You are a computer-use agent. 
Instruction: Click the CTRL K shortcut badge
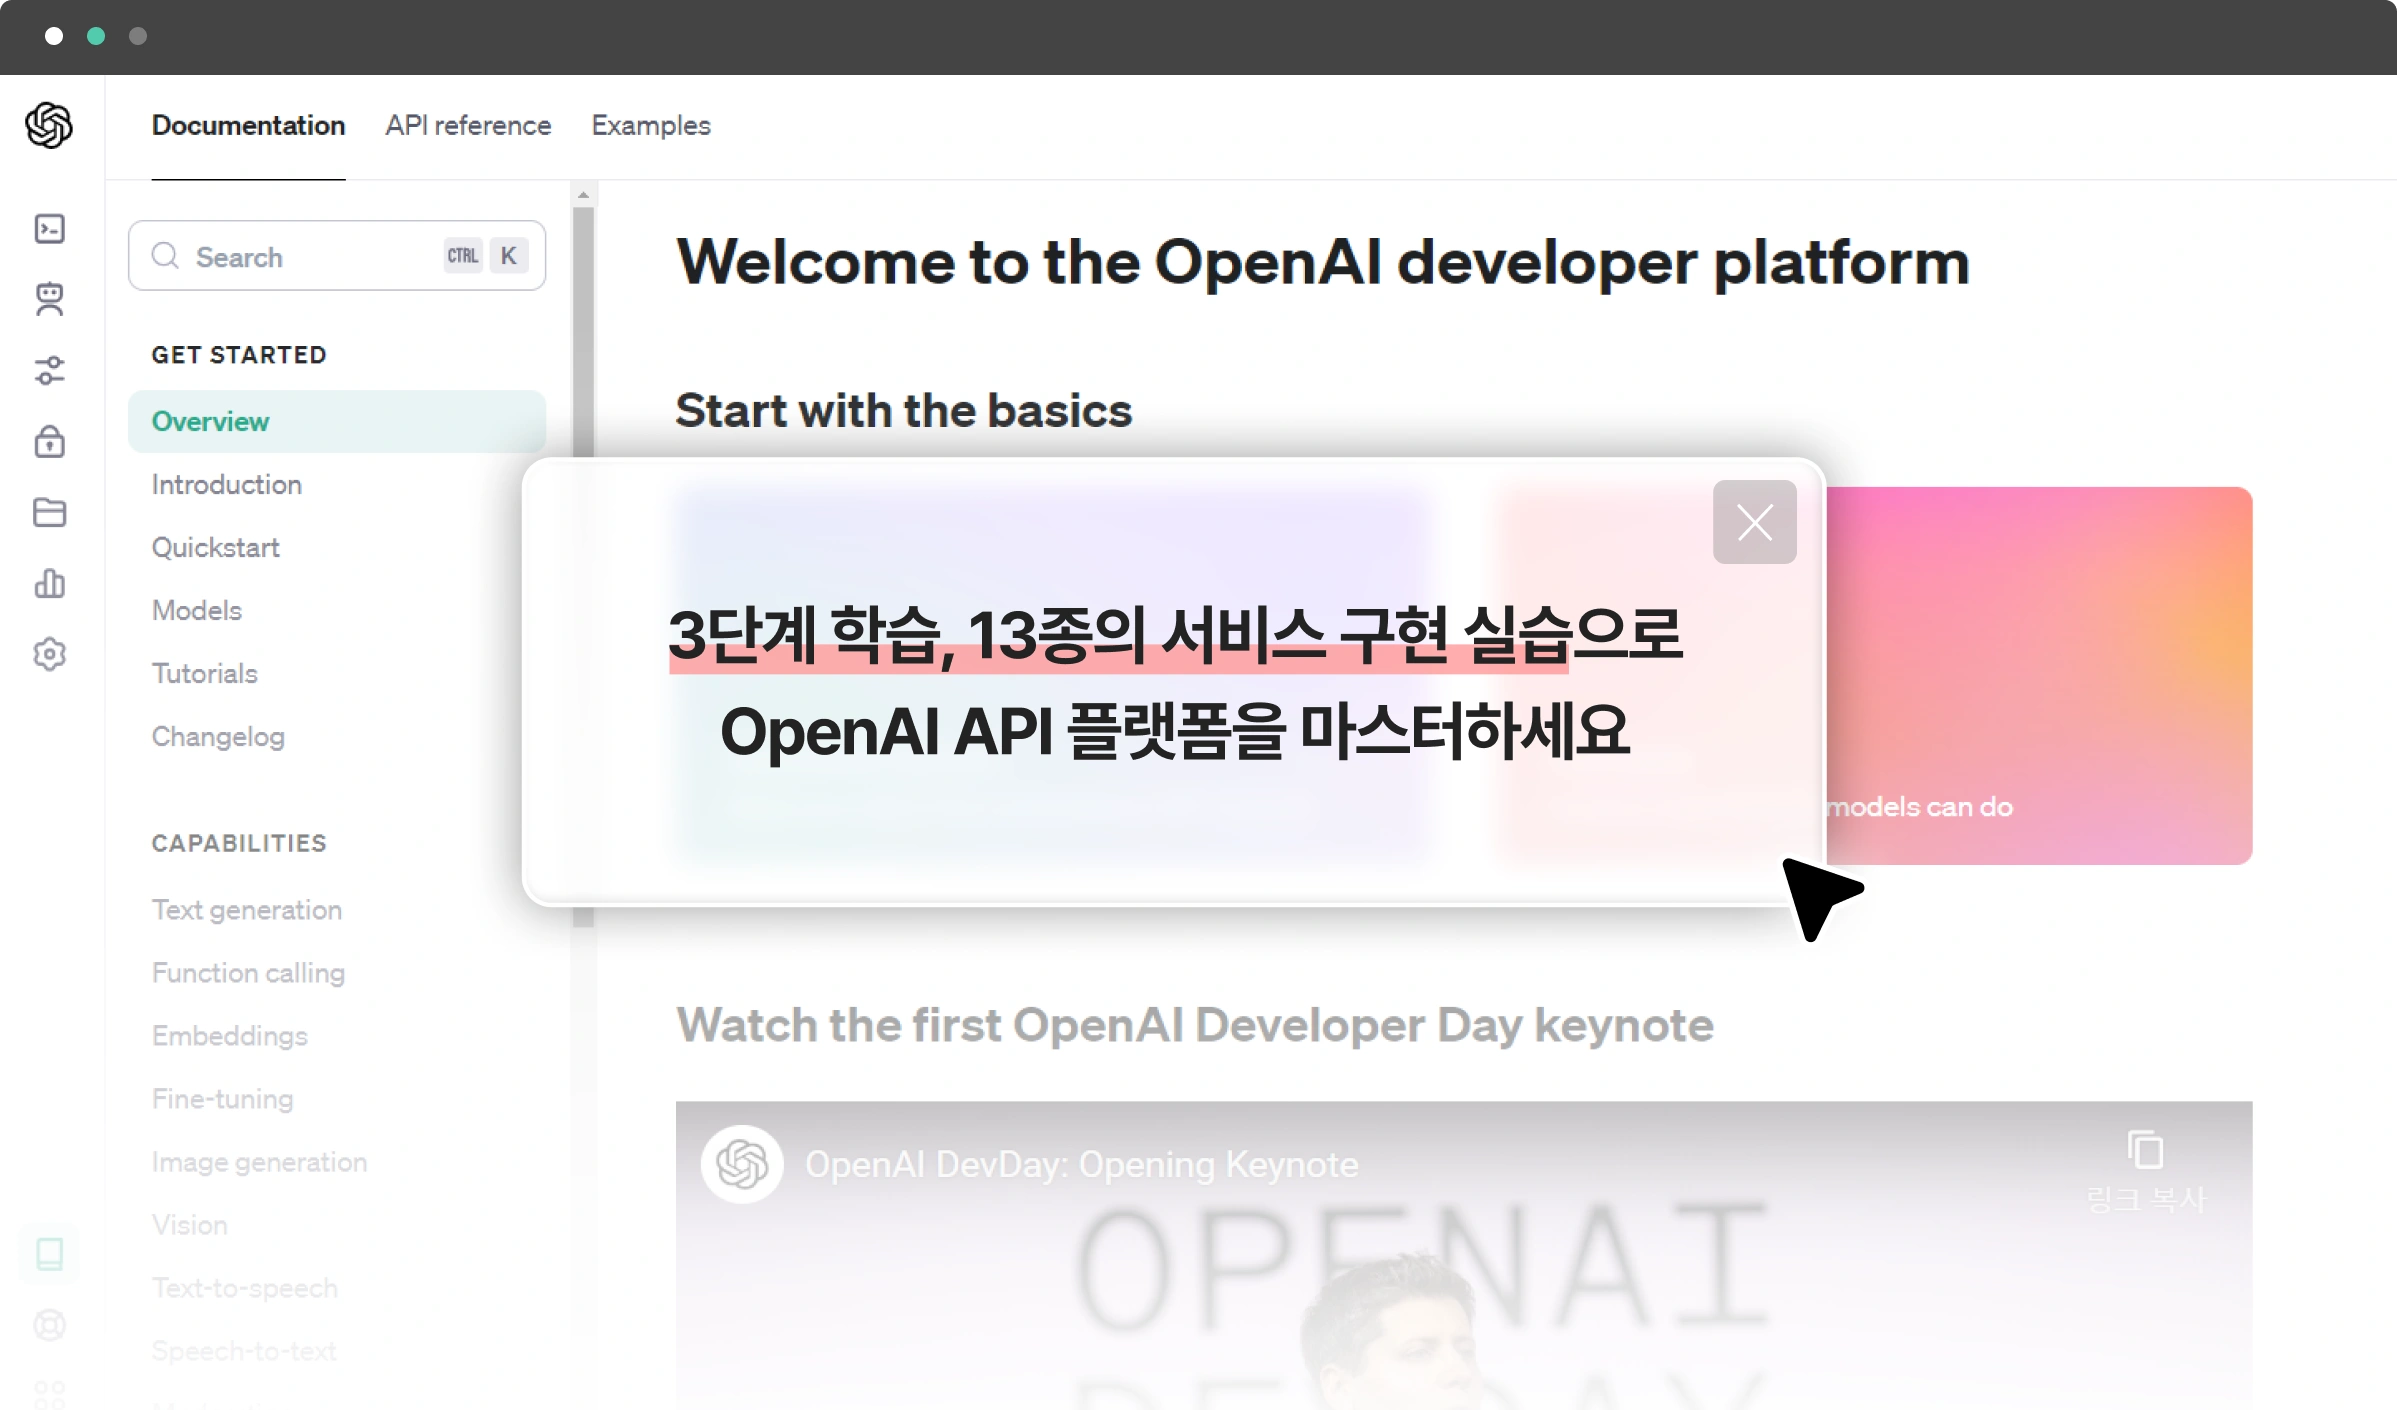click(x=486, y=256)
